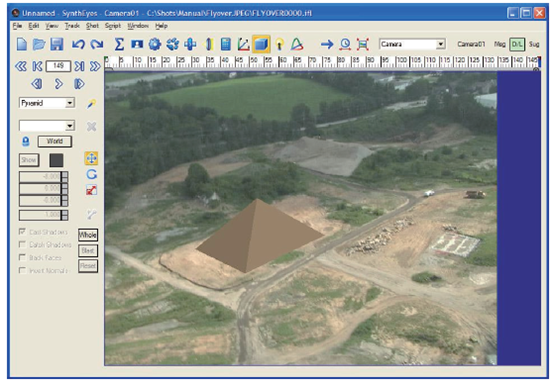Screen dimensions: 554x383
Task: Select the Rotate tool circular arrow icon
Action: point(92,174)
